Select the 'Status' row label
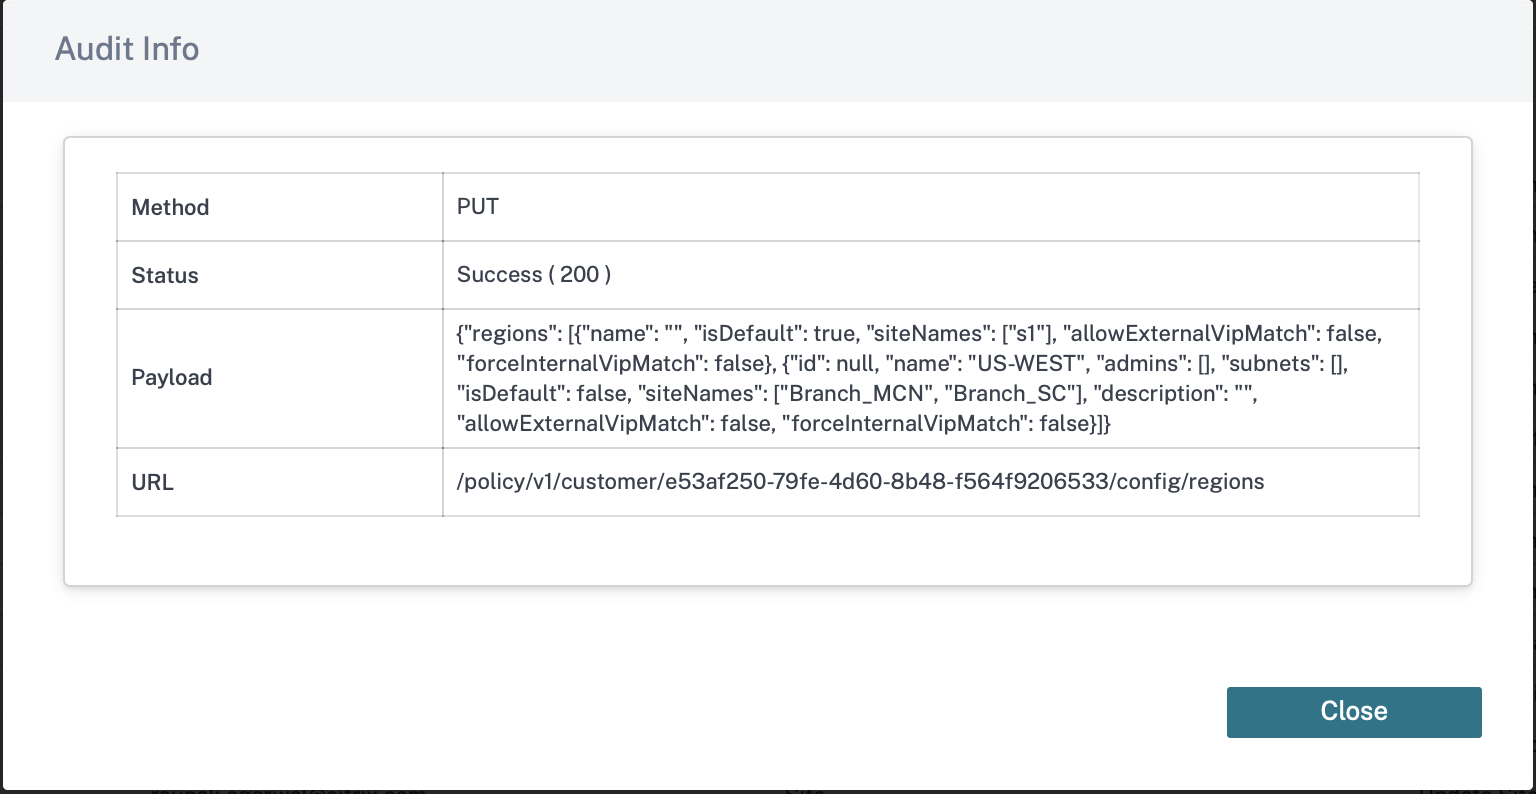Image resolution: width=1536 pixels, height=794 pixels. [x=165, y=275]
